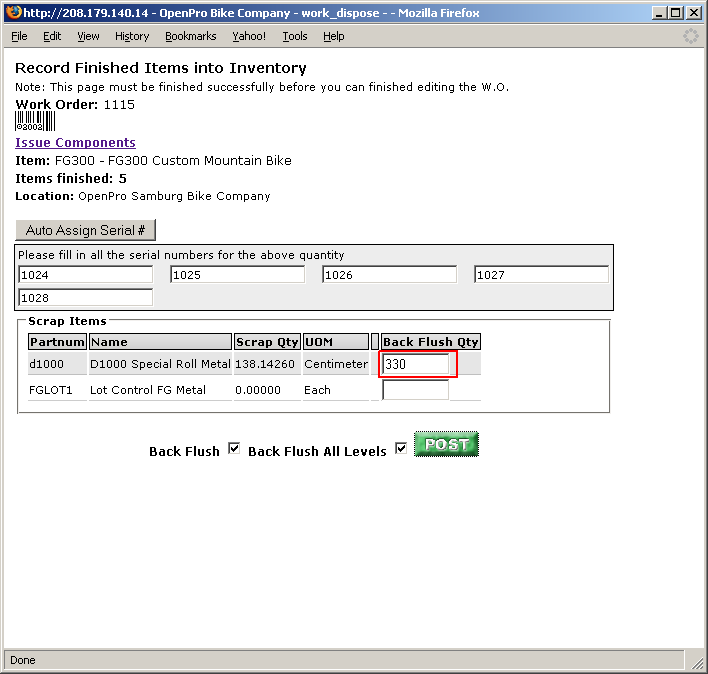Click the window resize grip corner

(697, 663)
